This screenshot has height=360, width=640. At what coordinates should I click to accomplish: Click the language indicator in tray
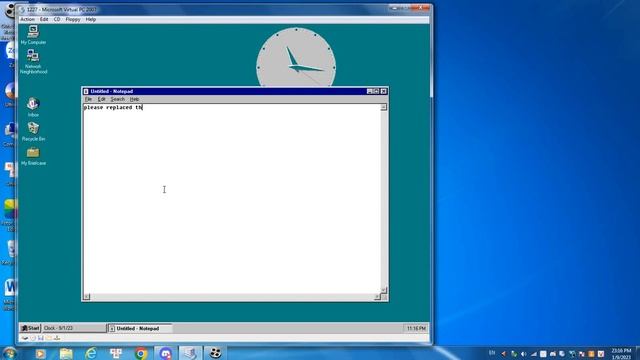(492, 353)
